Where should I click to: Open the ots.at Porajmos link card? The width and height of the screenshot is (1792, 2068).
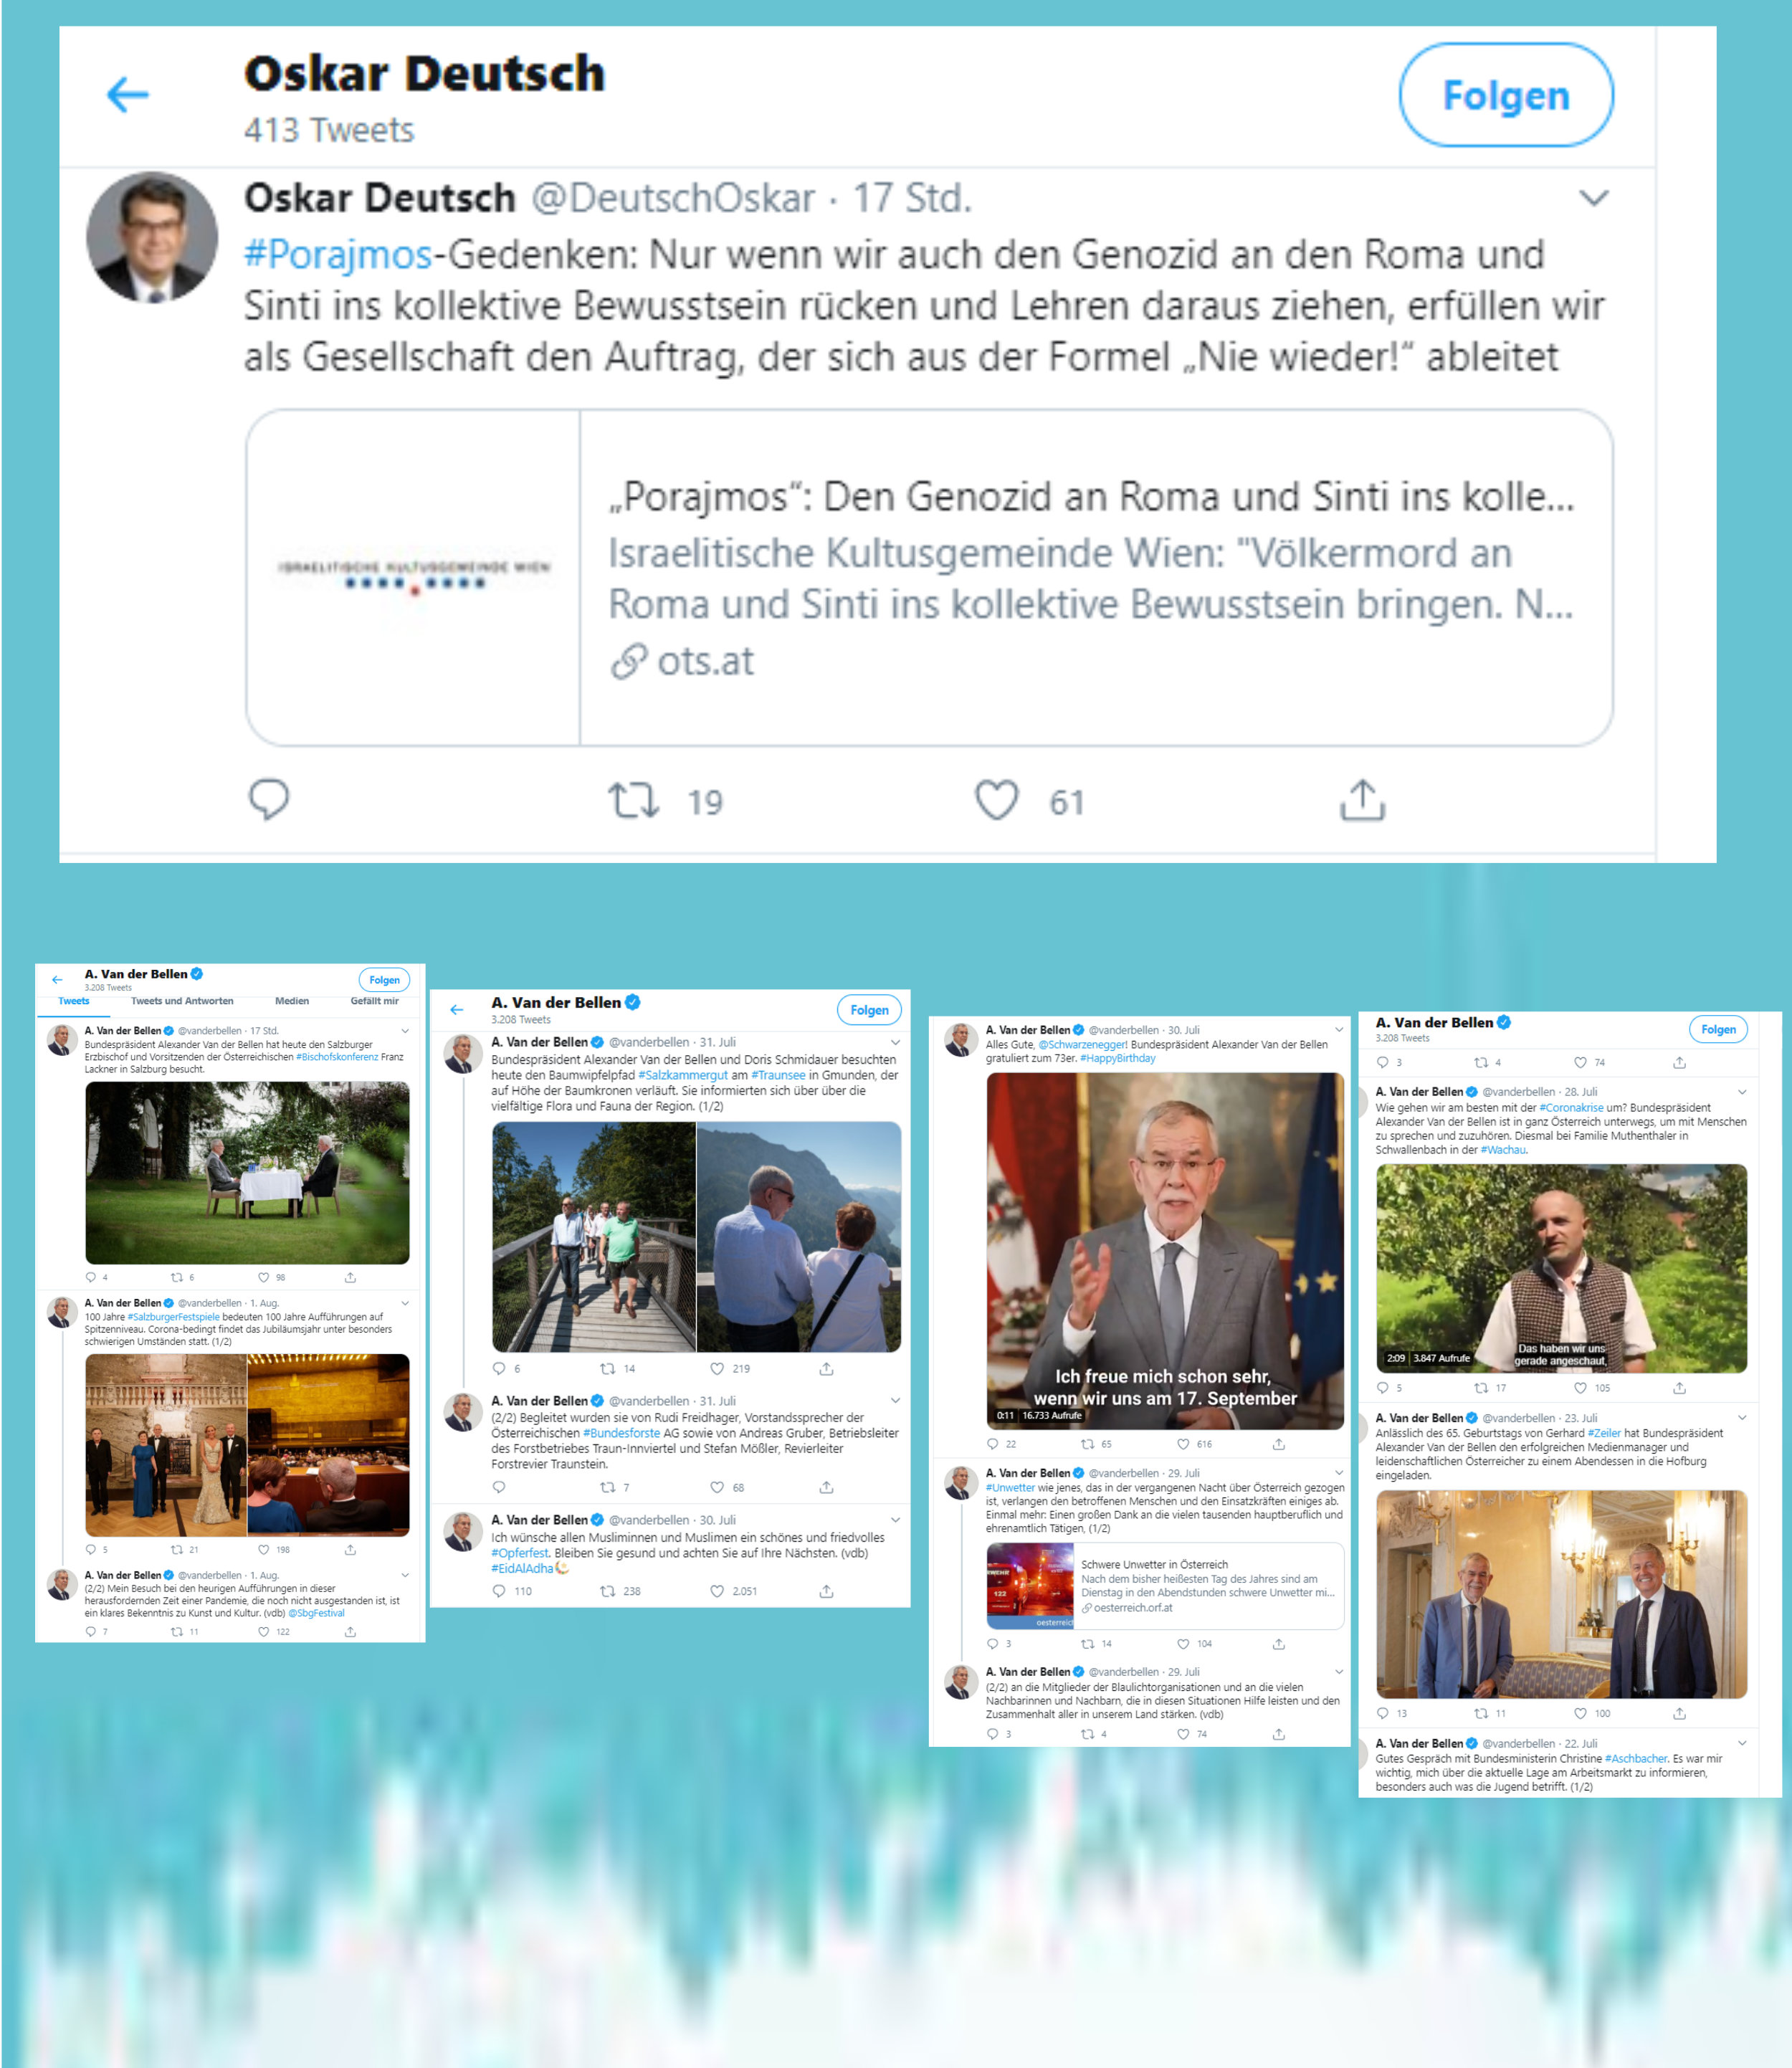tap(929, 577)
